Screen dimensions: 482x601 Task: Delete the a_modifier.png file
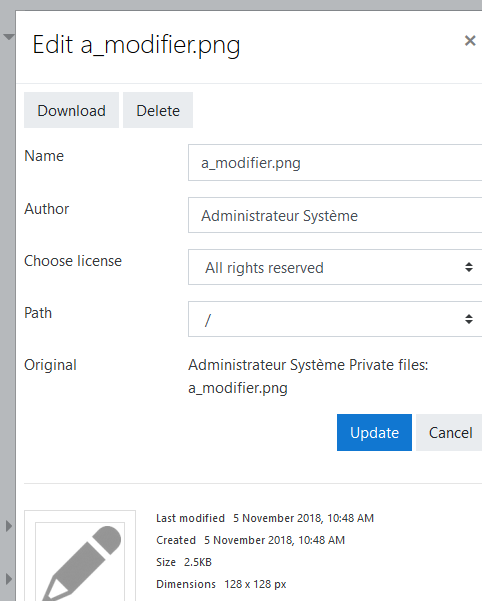click(158, 110)
